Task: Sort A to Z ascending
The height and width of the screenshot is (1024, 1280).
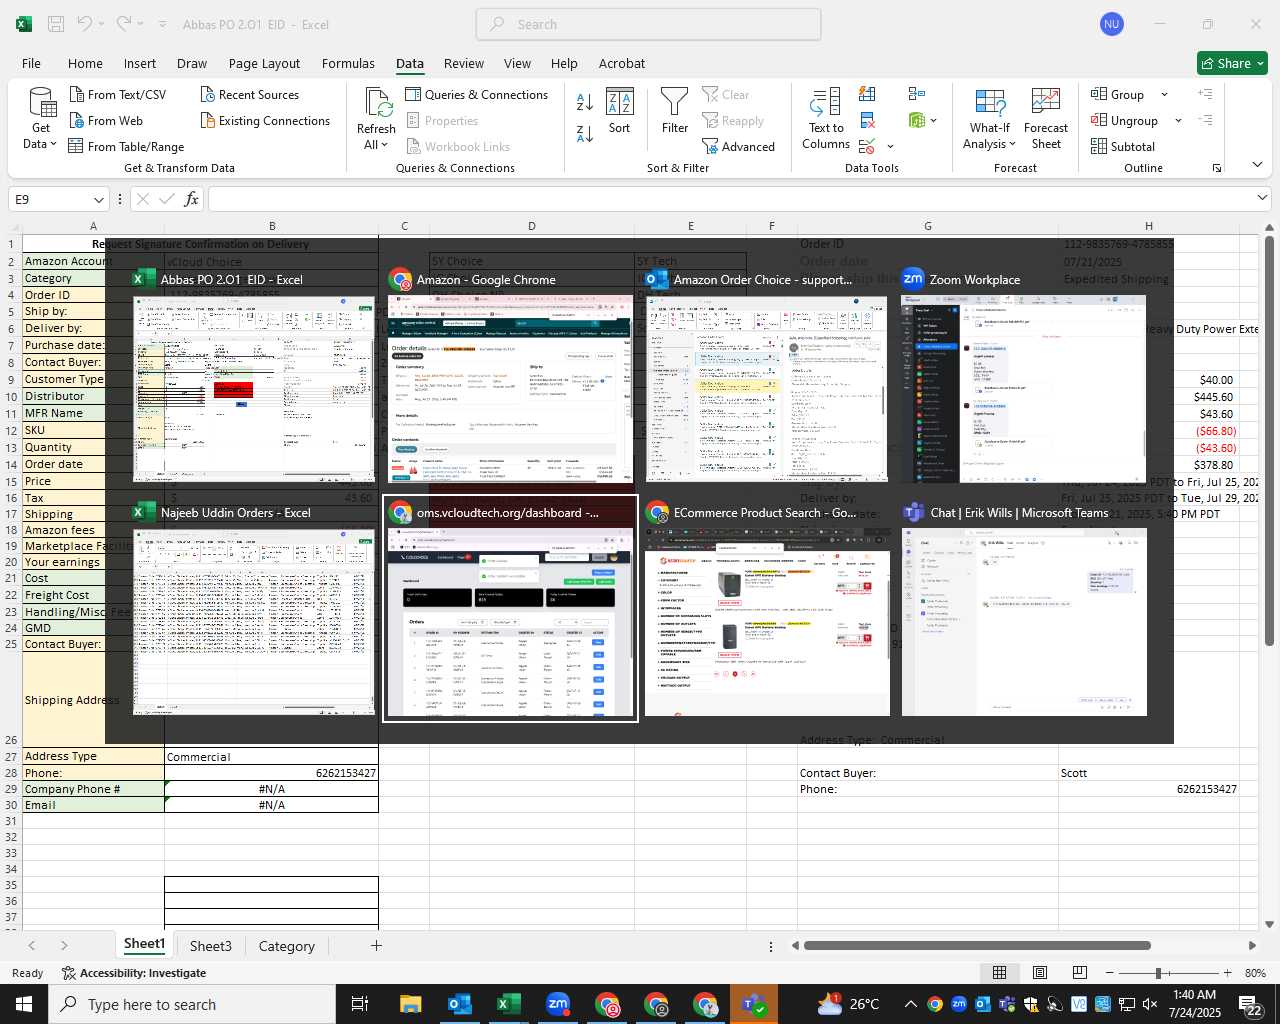Action: tap(585, 102)
